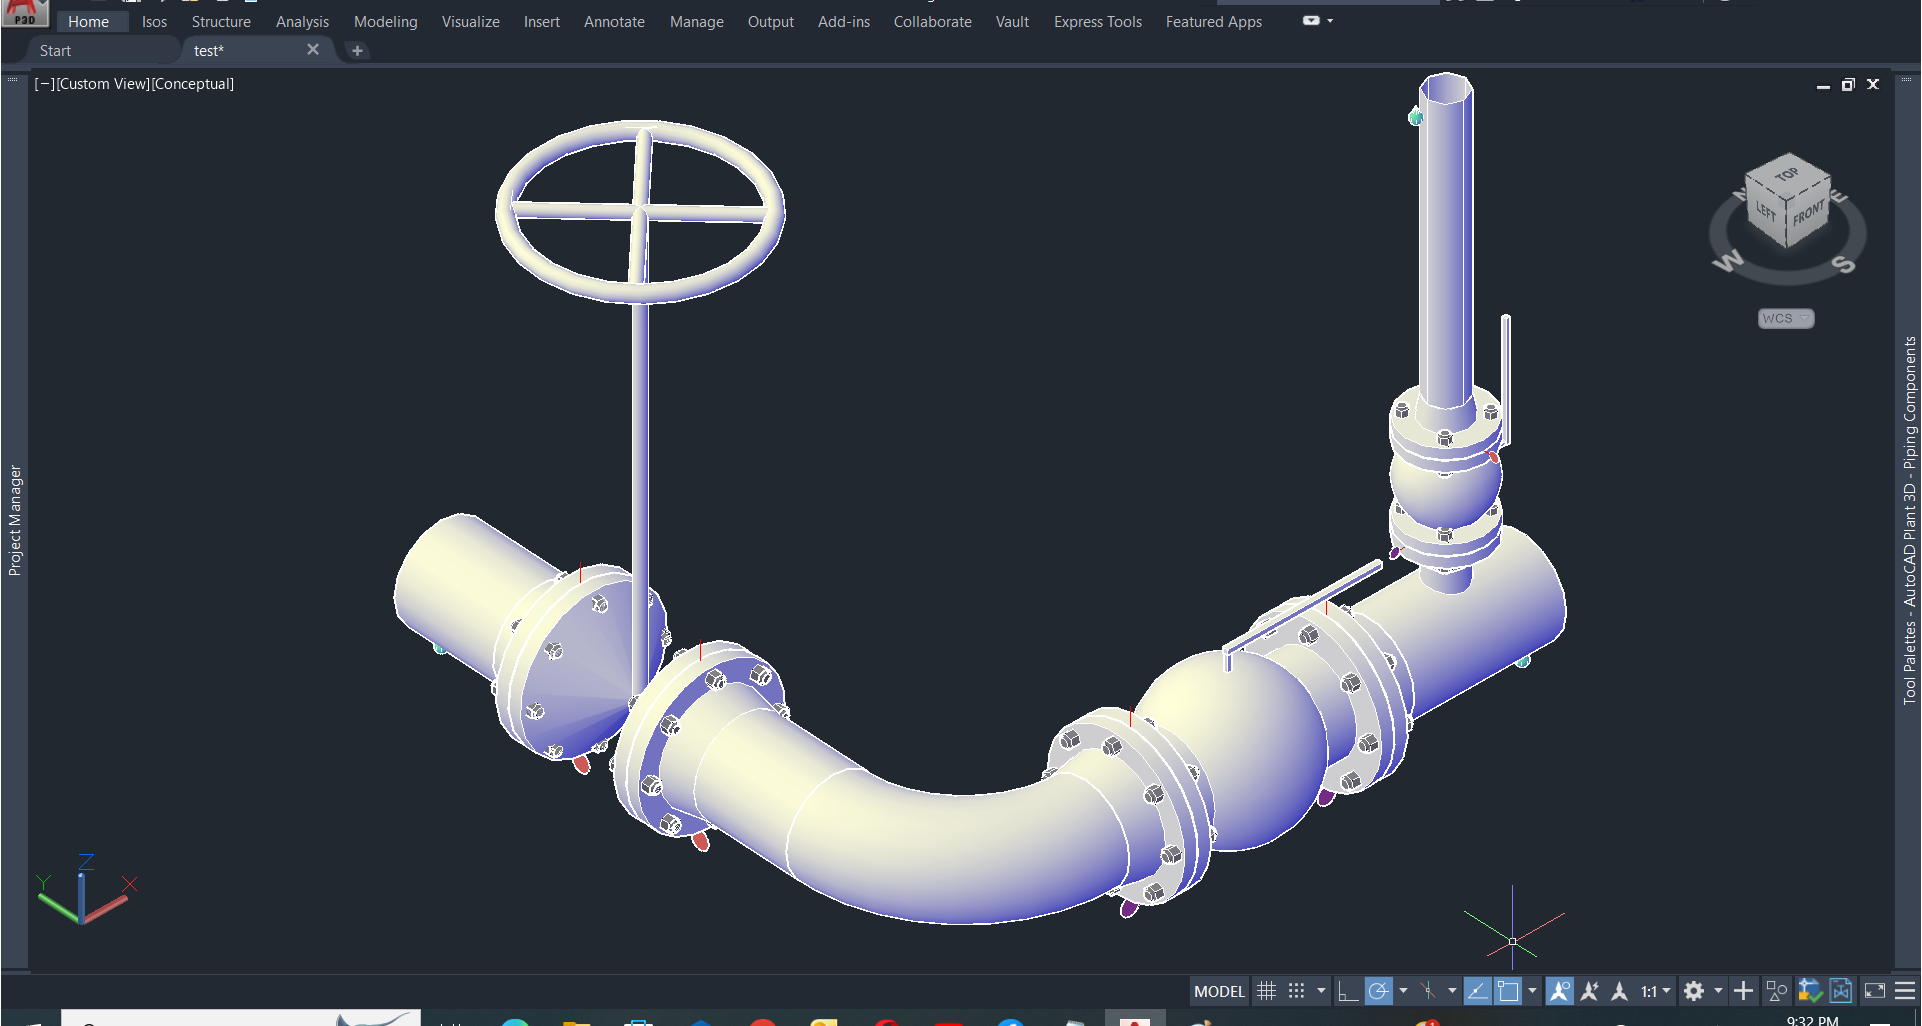Screen dimensions: 1922x1026
Task: Click the Isolate Objects shapes icon
Action: [1777, 991]
